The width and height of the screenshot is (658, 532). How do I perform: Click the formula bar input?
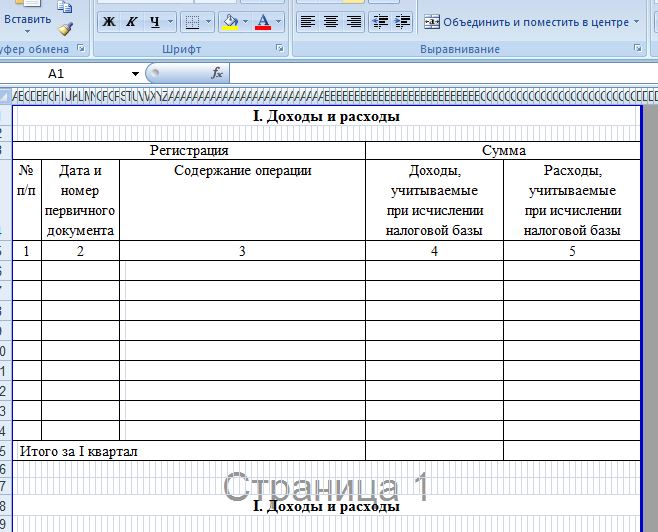tap(444, 73)
